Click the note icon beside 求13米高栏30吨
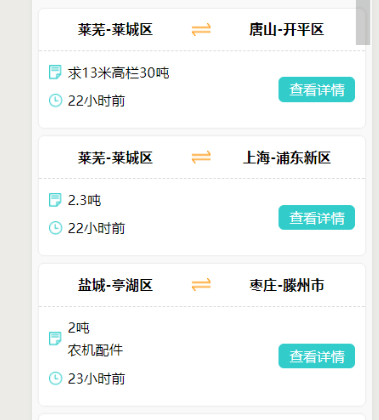The height and width of the screenshot is (420, 379). (x=55, y=72)
